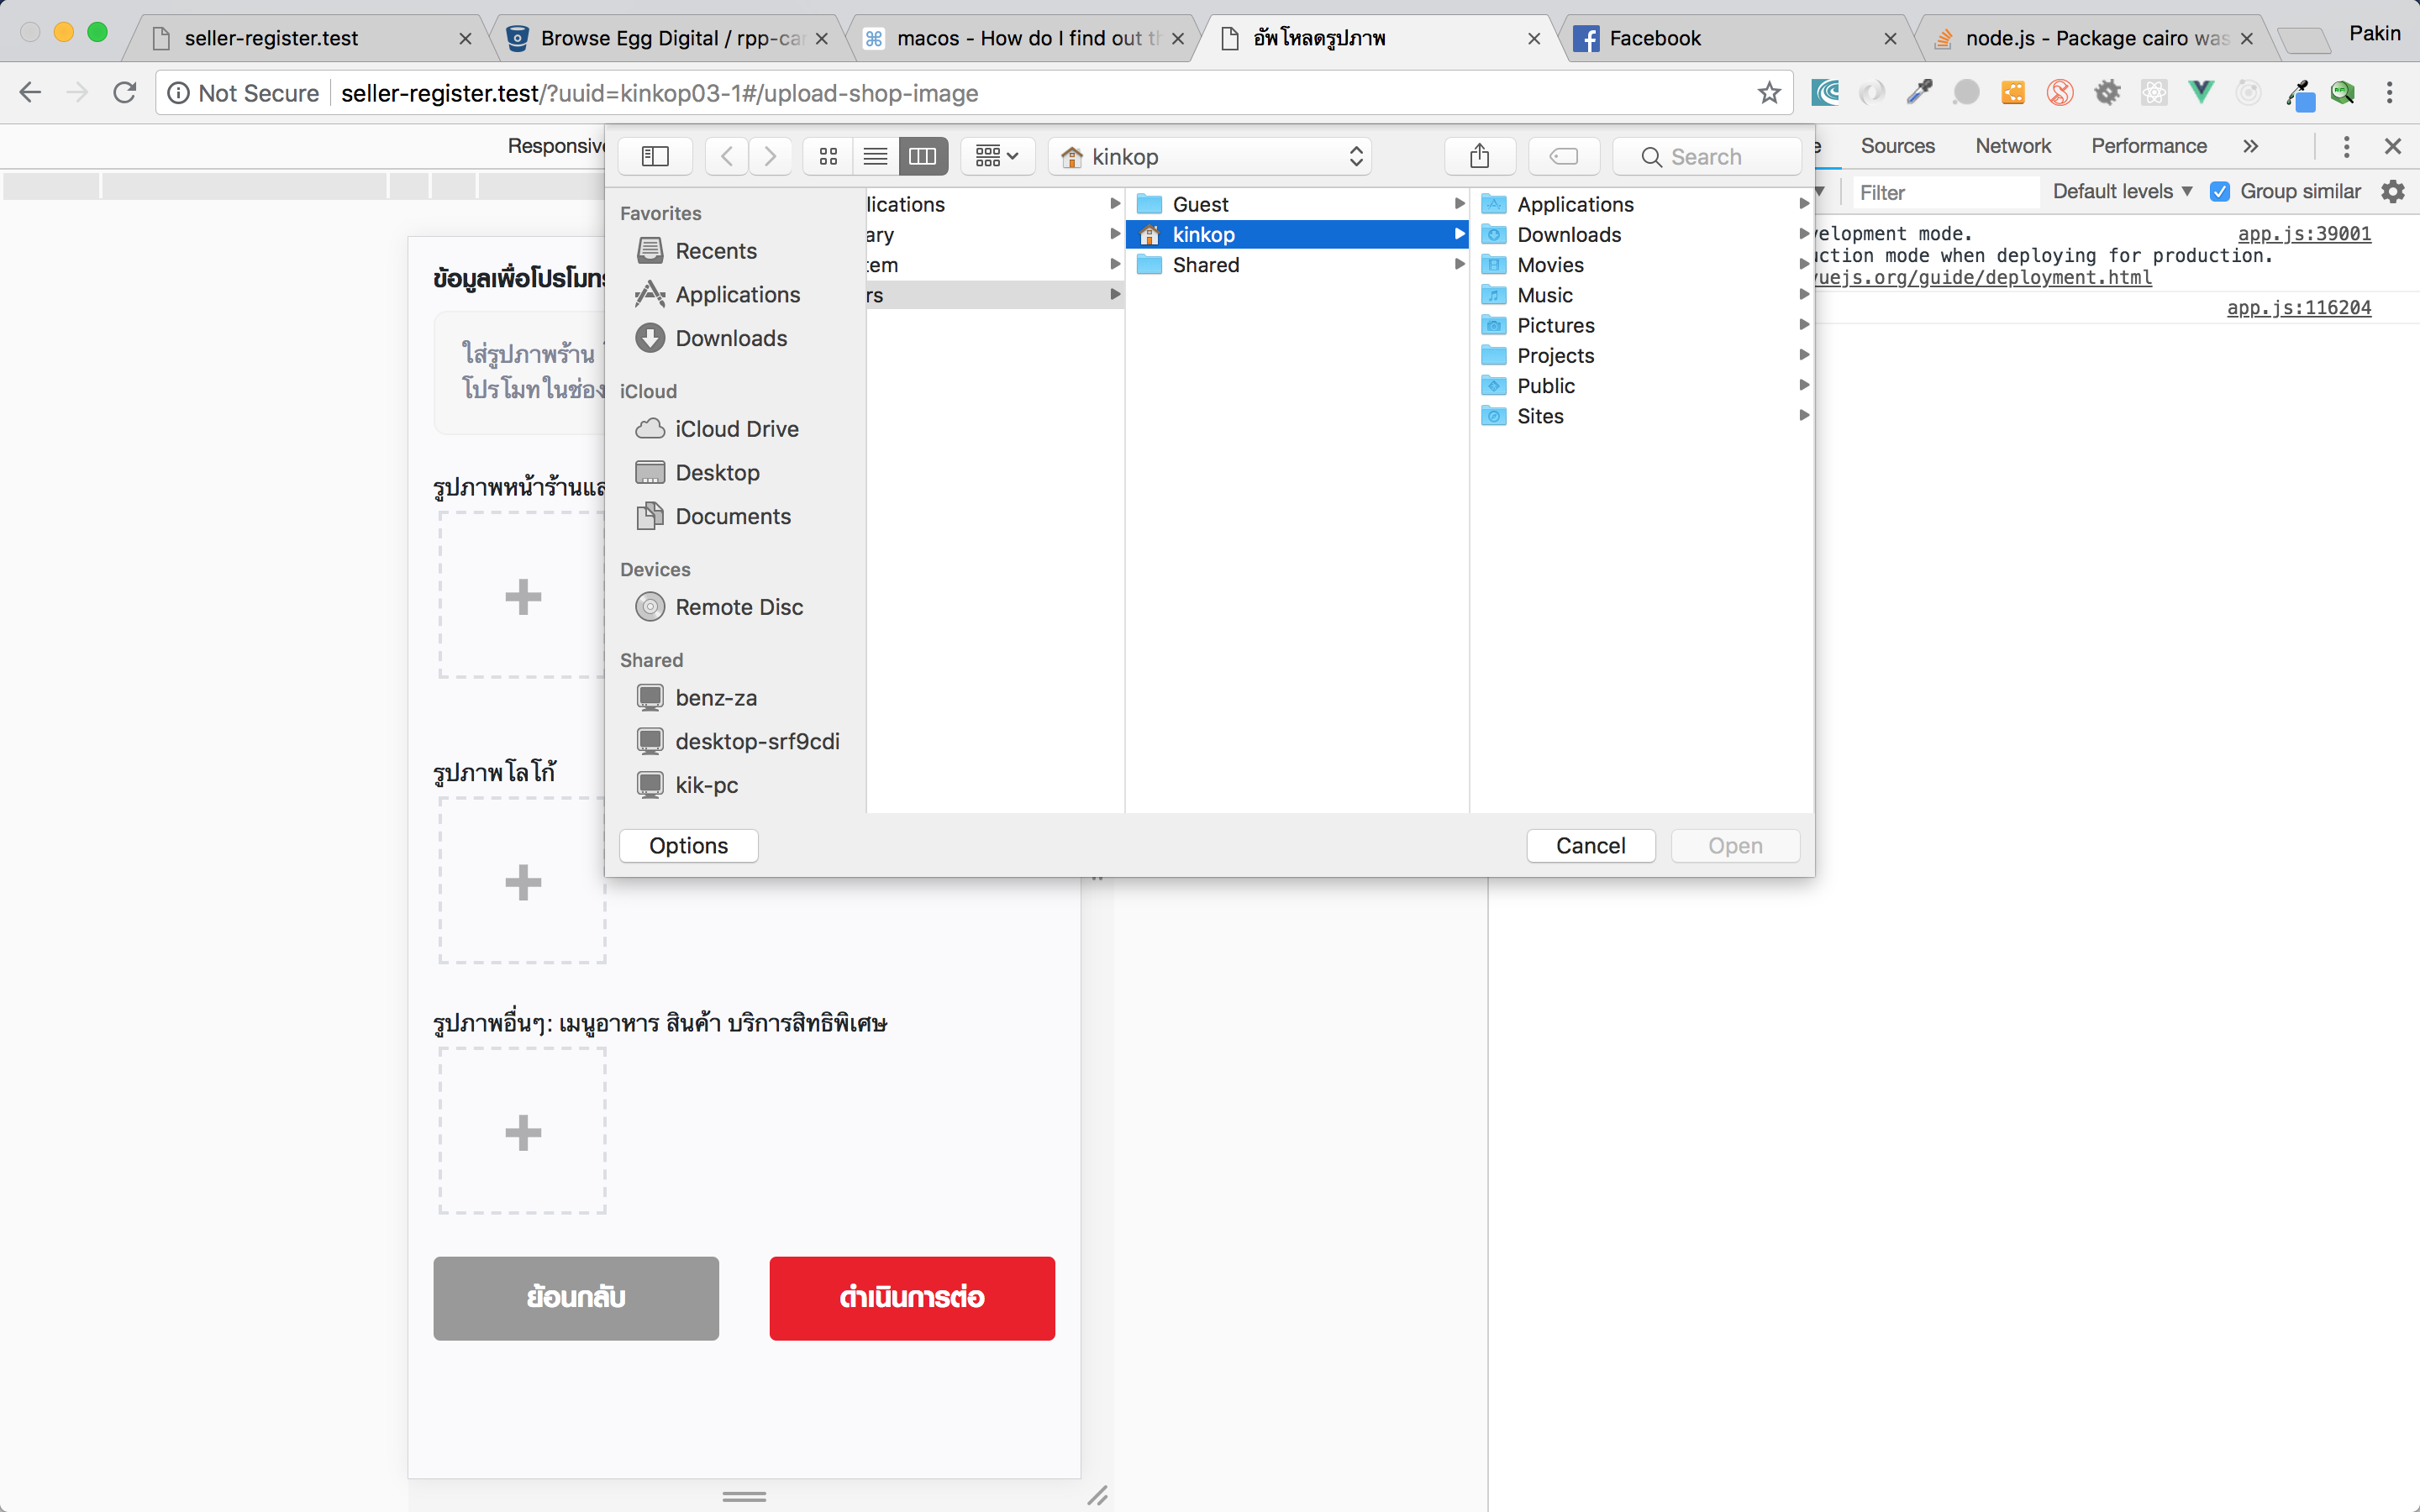Viewport: 2420px width, 1512px height.
Task: Select Applications in Favorites sidebar
Action: (737, 294)
